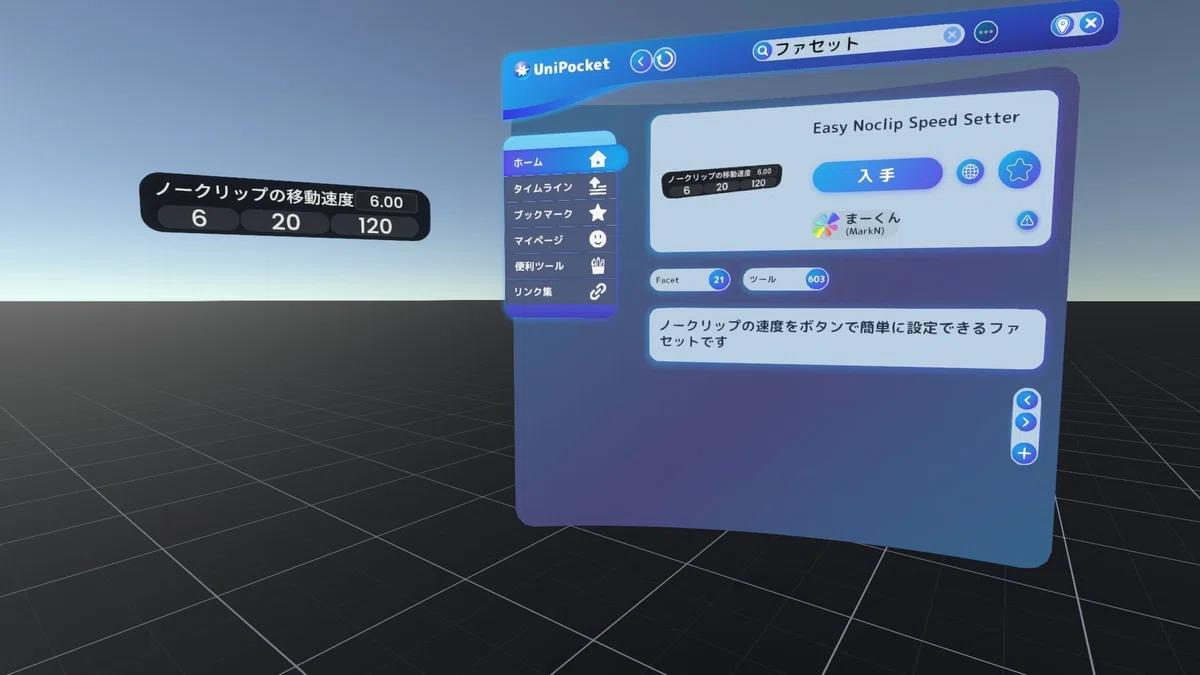This screenshot has width=1200, height=675.
Task: Set noclip speed to 6 on the floating panel
Action: pyautogui.click(x=199, y=220)
